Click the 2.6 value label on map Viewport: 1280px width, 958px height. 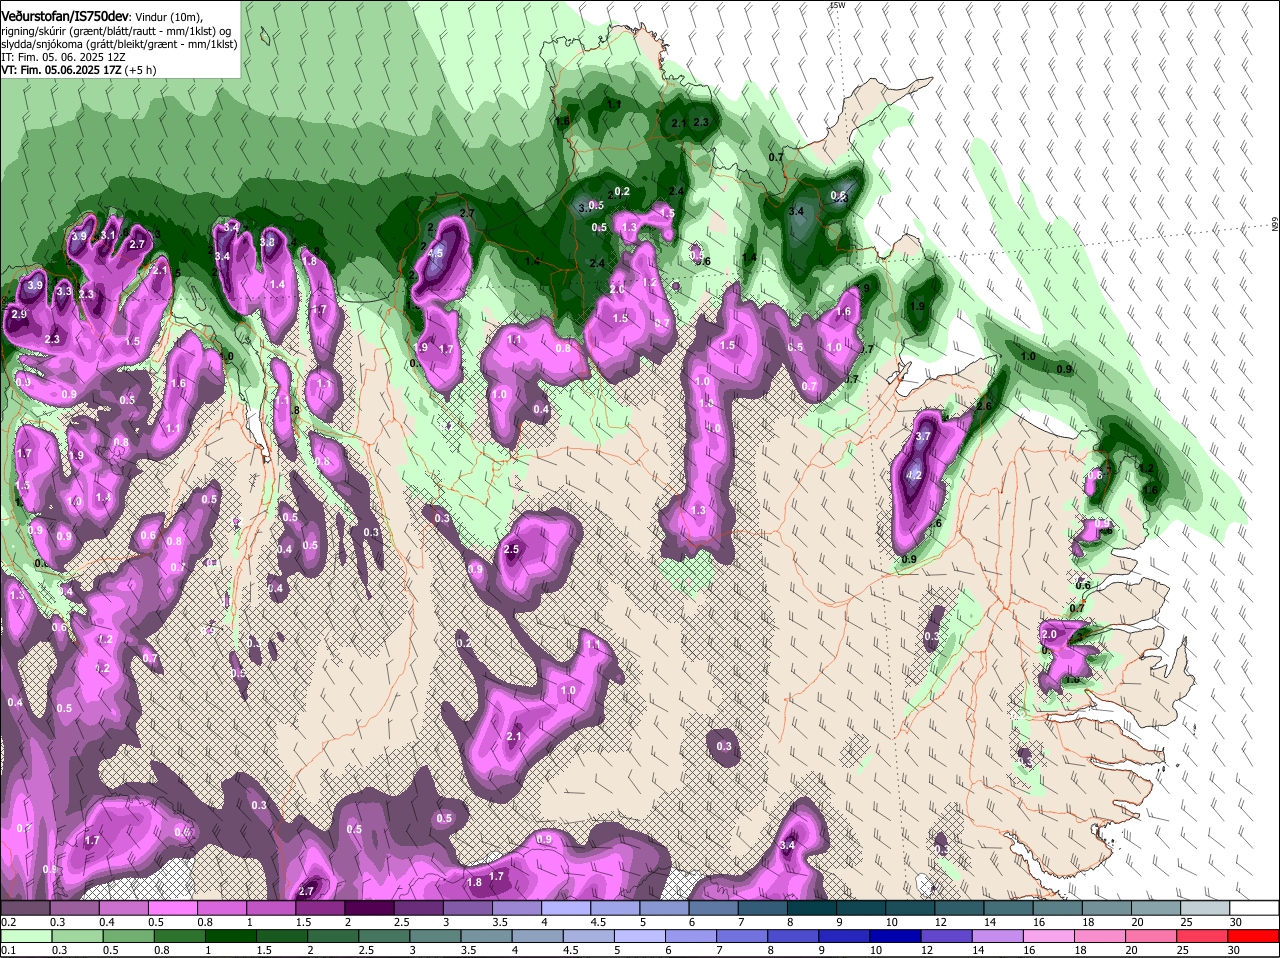[x=984, y=406]
